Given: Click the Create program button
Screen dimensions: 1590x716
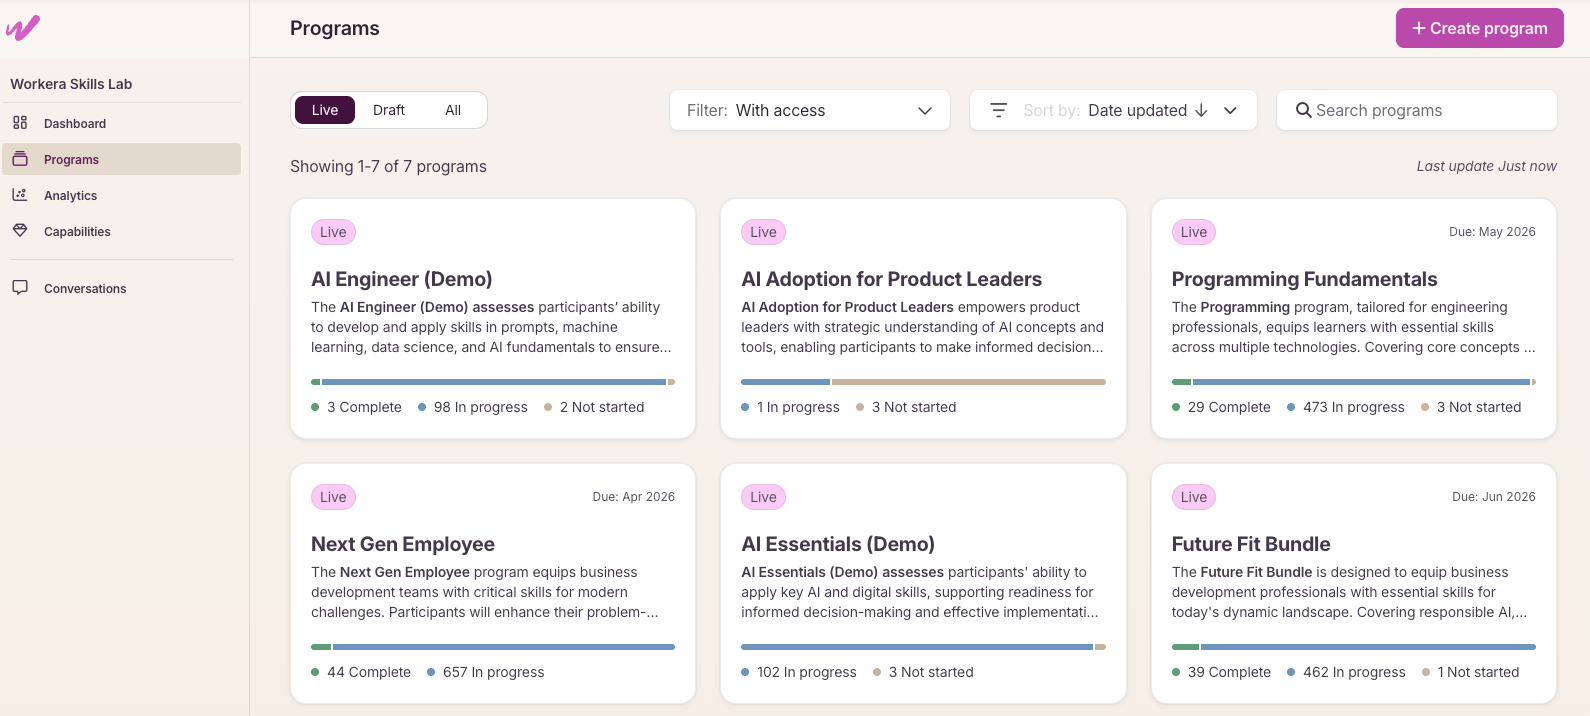Looking at the screenshot, I should [x=1480, y=28].
